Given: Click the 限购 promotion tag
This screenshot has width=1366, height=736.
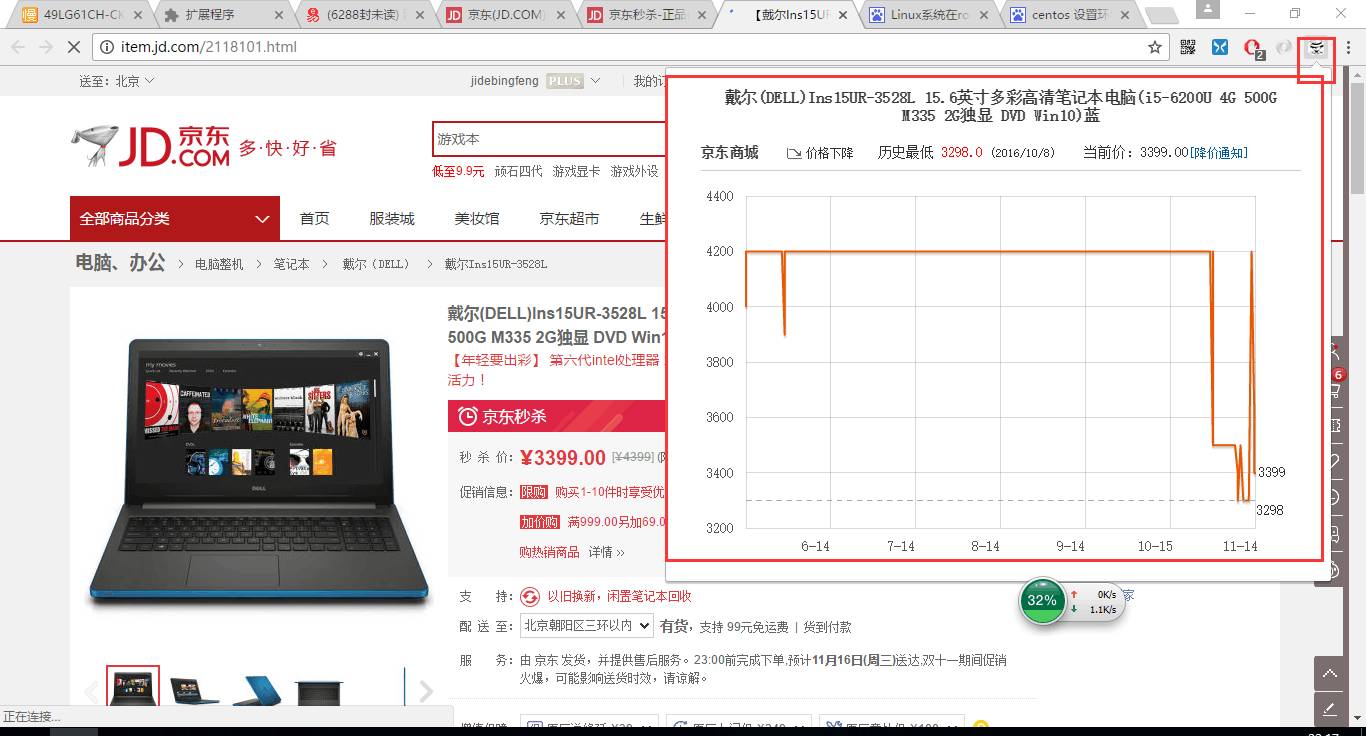Looking at the screenshot, I should coord(533,492).
